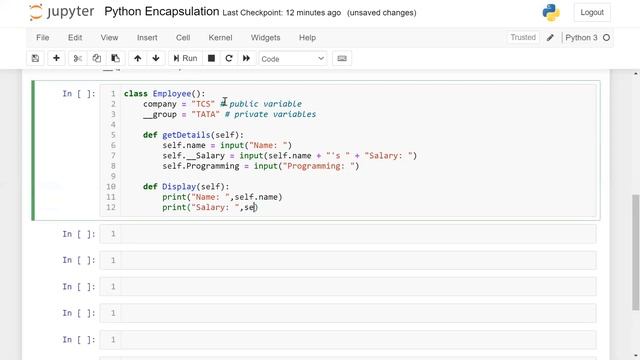Open the Edit menu
This screenshot has height=360, width=640.
point(75,38)
